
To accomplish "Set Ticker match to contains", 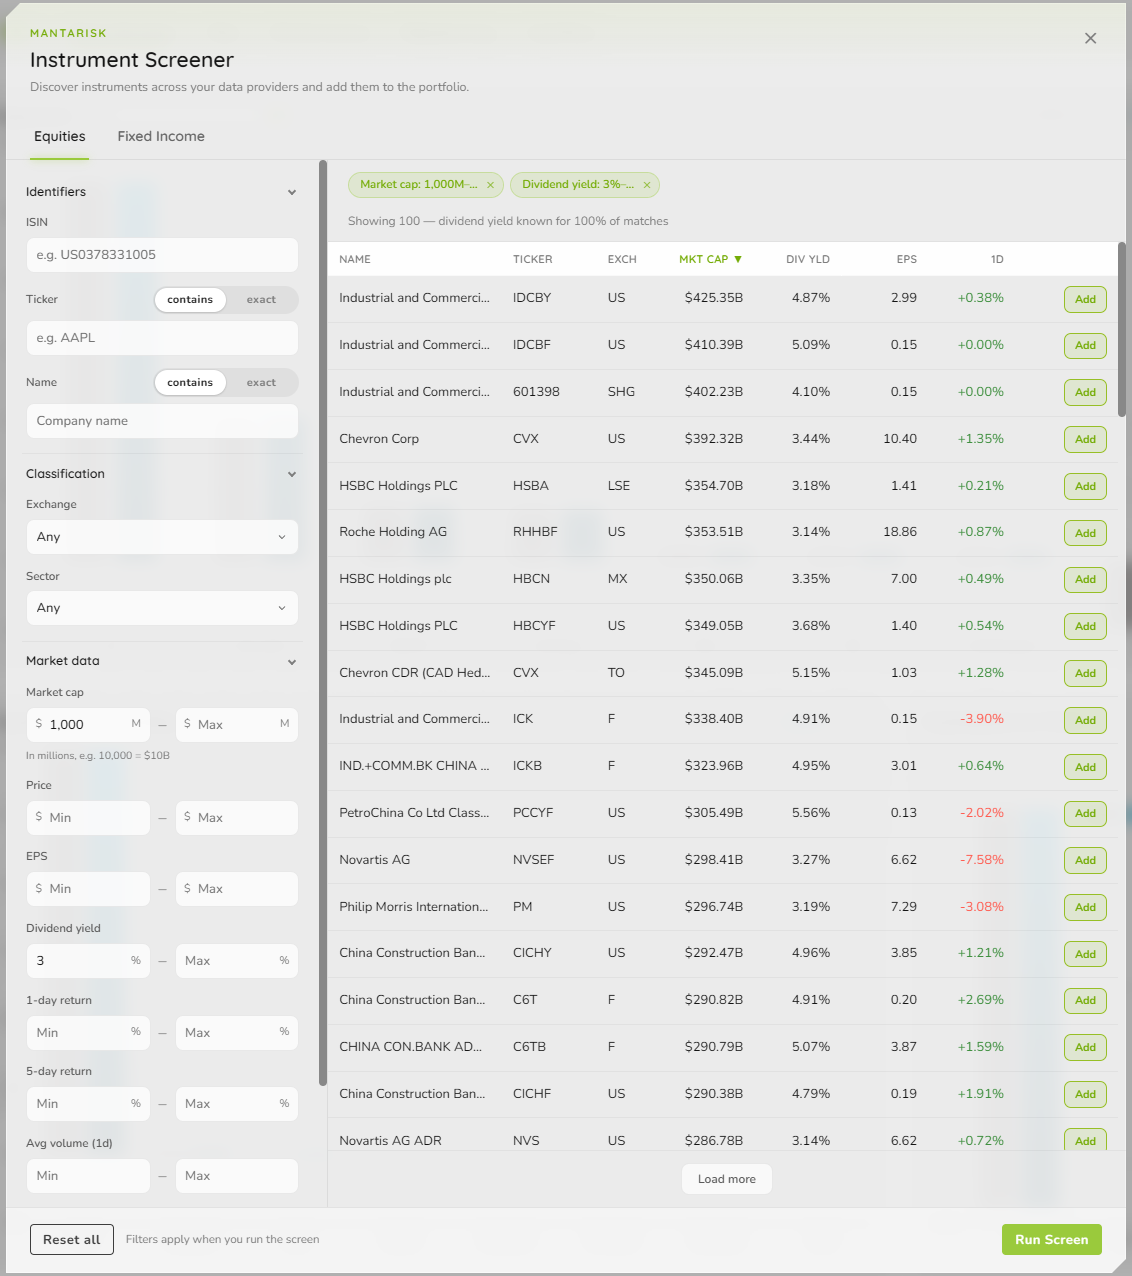I will tap(190, 299).
